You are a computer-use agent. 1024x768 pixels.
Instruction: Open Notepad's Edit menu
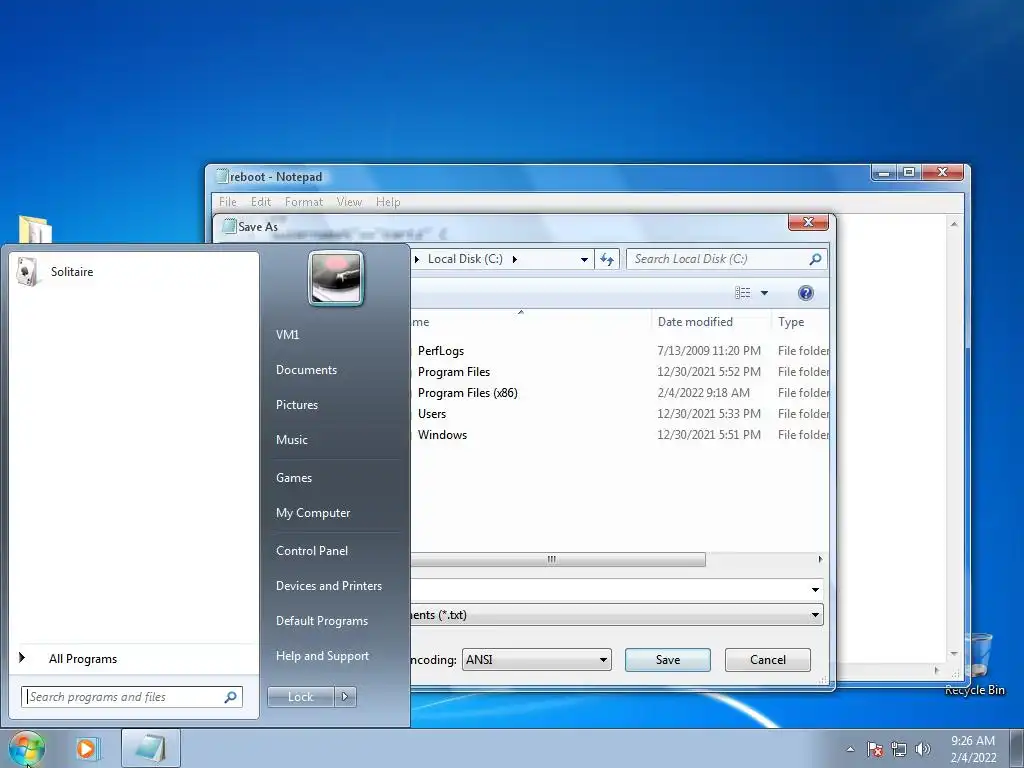pos(261,202)
